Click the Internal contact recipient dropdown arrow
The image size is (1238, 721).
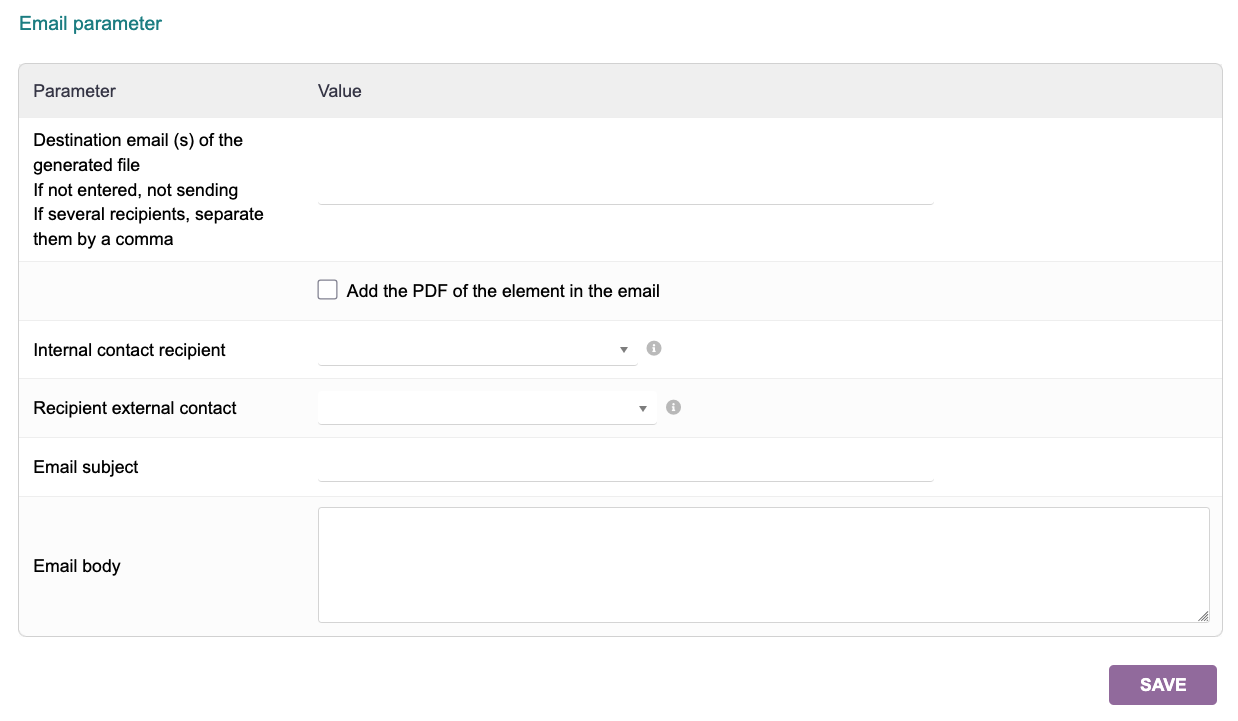tap(624, 350)
